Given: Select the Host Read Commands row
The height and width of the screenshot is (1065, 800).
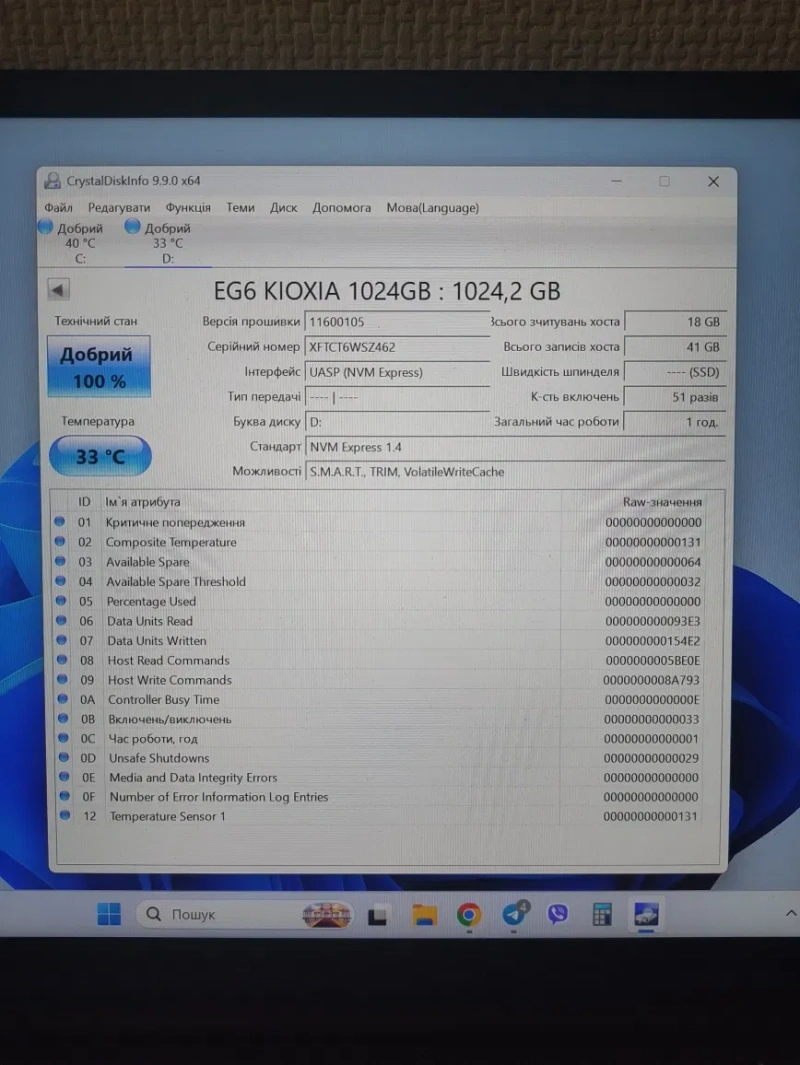Looking at the screenshot, I should 379,660.
